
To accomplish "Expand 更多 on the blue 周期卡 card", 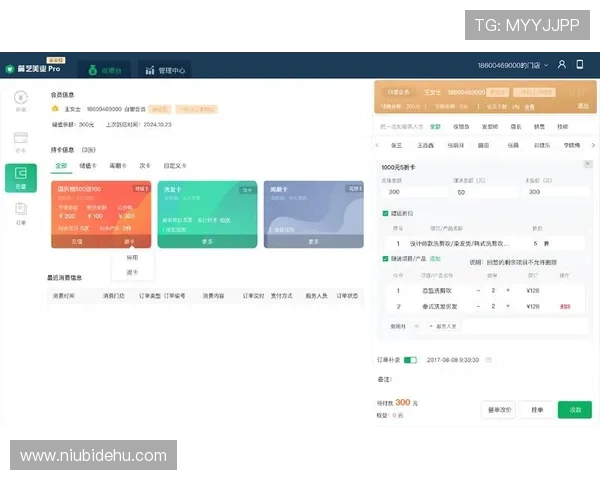I will (x=313, y=242).
